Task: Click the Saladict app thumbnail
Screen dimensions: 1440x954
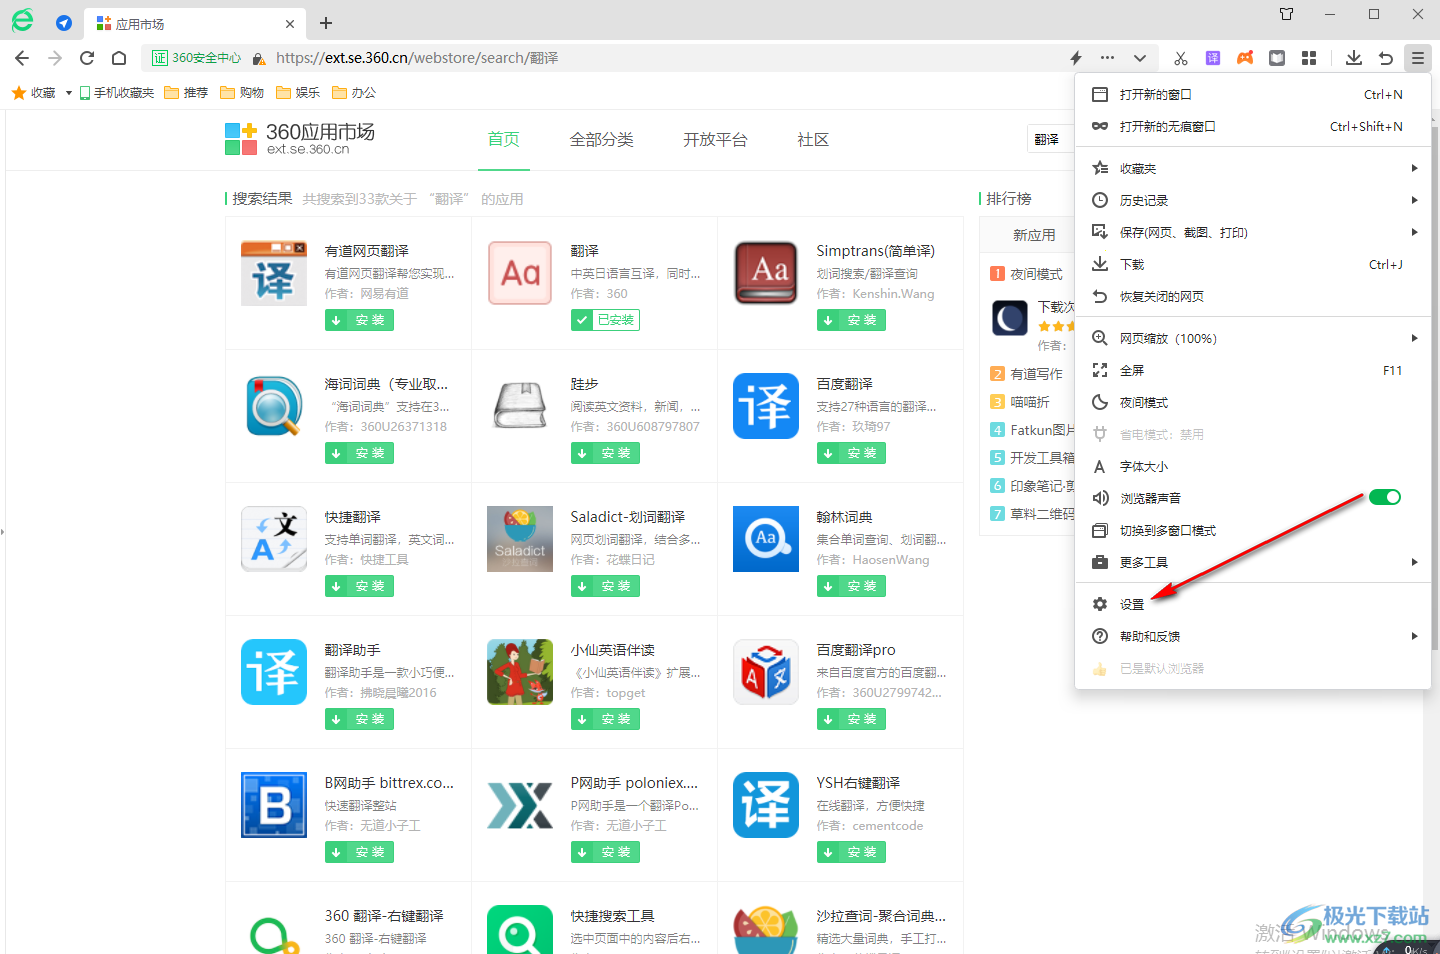Action: (520, 539)
